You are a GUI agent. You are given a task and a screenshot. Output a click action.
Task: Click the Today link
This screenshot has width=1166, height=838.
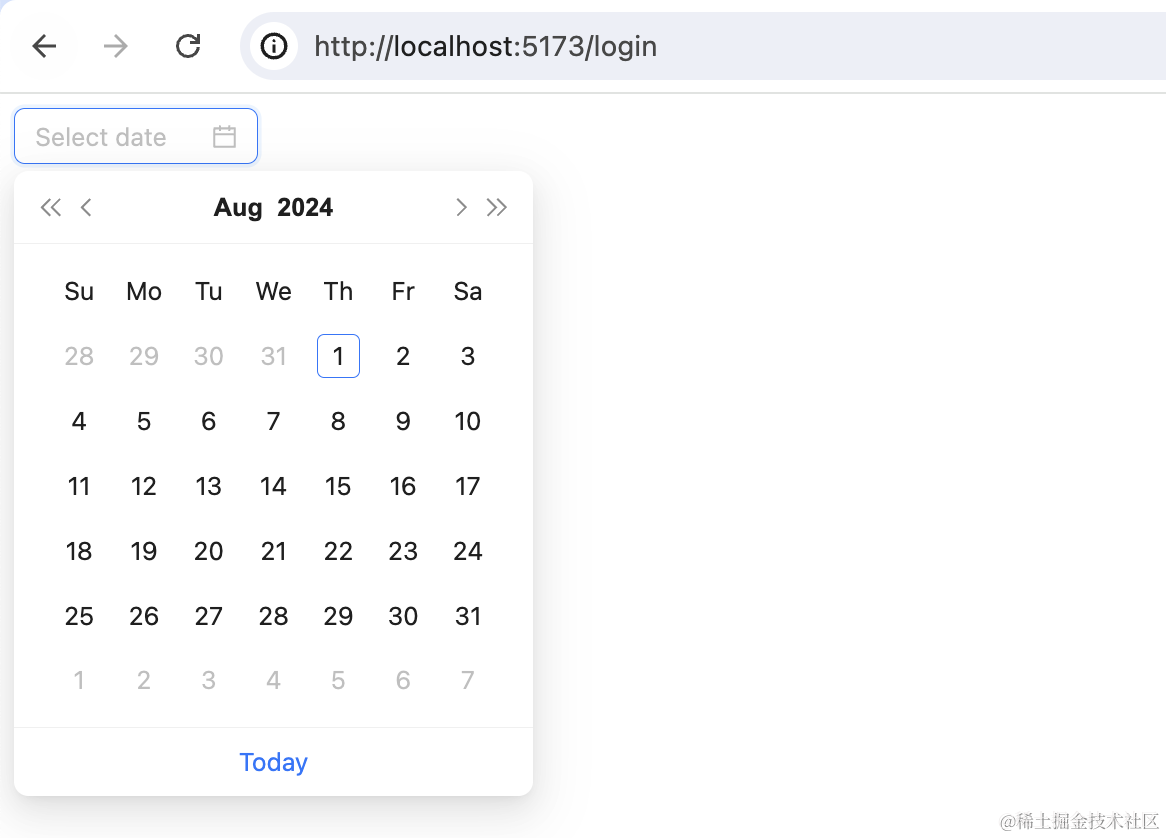tap(273, 762)
